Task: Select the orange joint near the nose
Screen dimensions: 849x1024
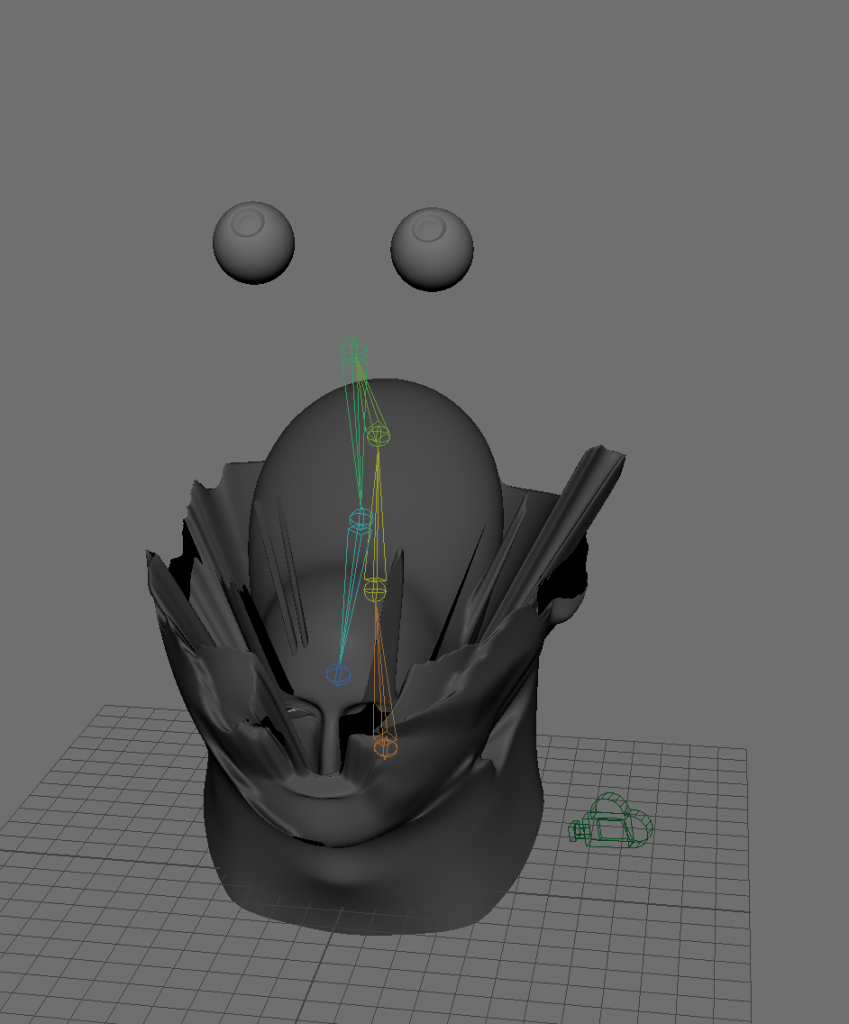Action: [385, 745]
